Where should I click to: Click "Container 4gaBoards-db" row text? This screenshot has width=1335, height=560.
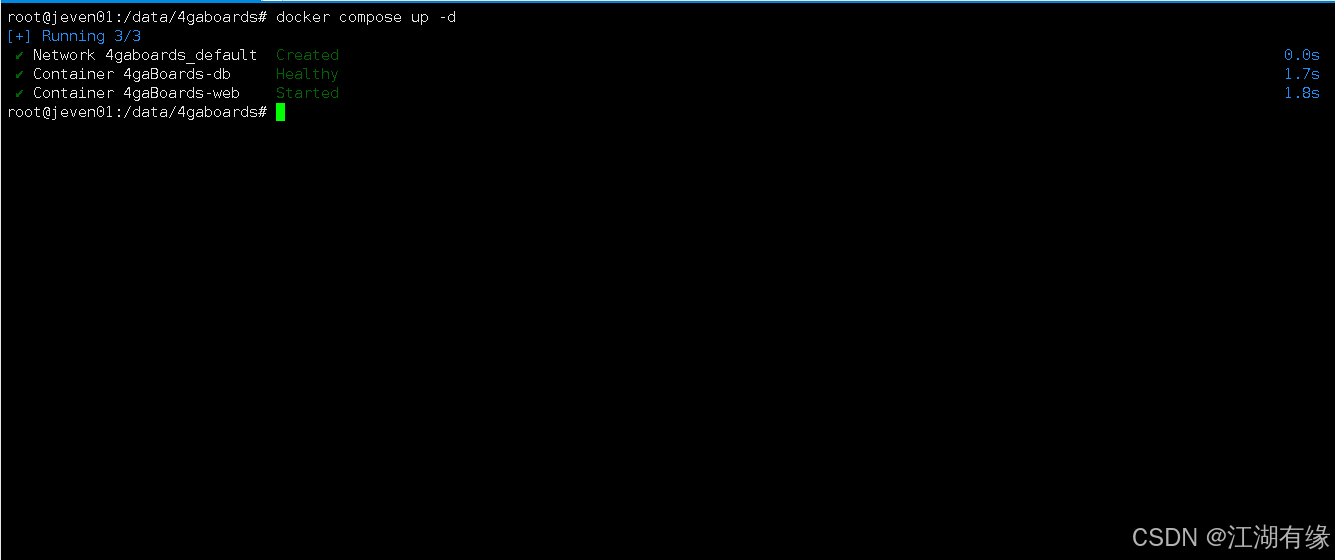click(132, 74)
